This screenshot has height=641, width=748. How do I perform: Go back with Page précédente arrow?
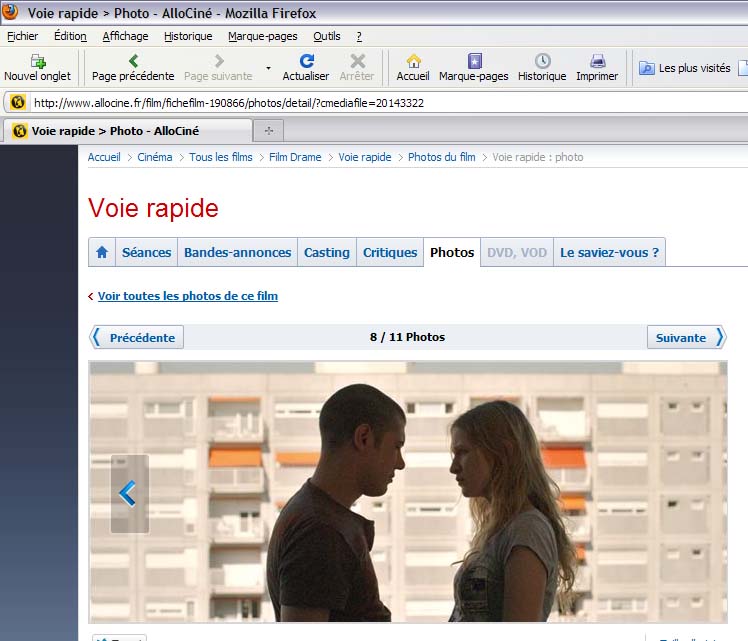tap(133, 68)
